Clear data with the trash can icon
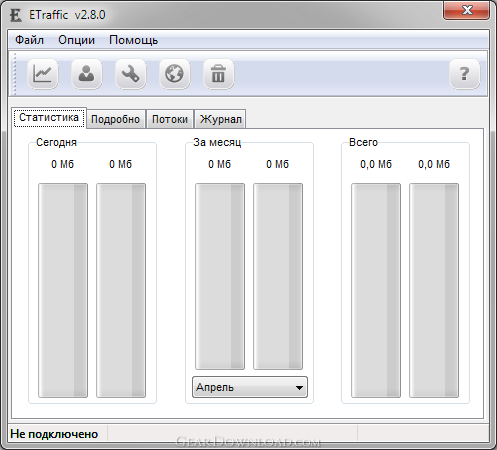This screenshot has width=497, height=450. [219, 74]
